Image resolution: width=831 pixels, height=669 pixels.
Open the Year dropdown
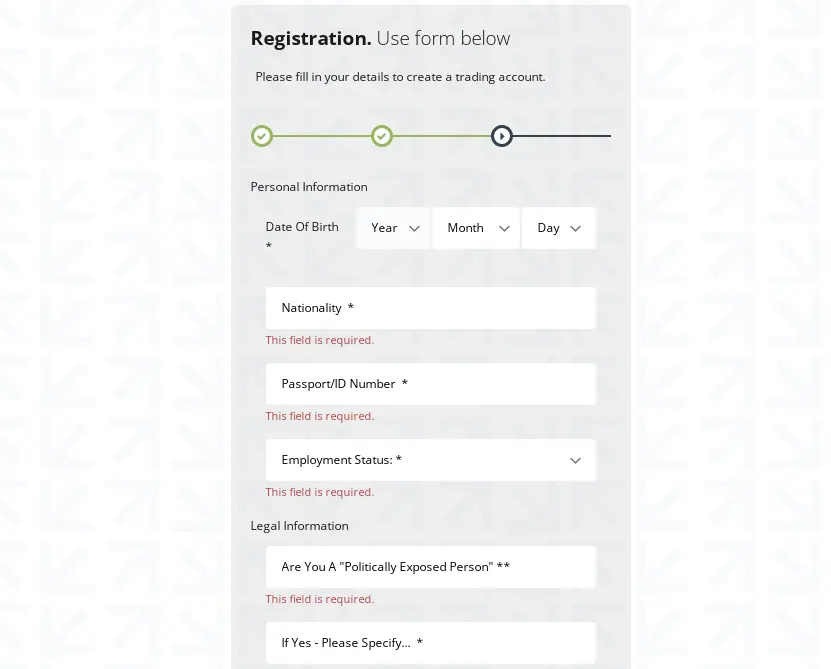(393, 228)
